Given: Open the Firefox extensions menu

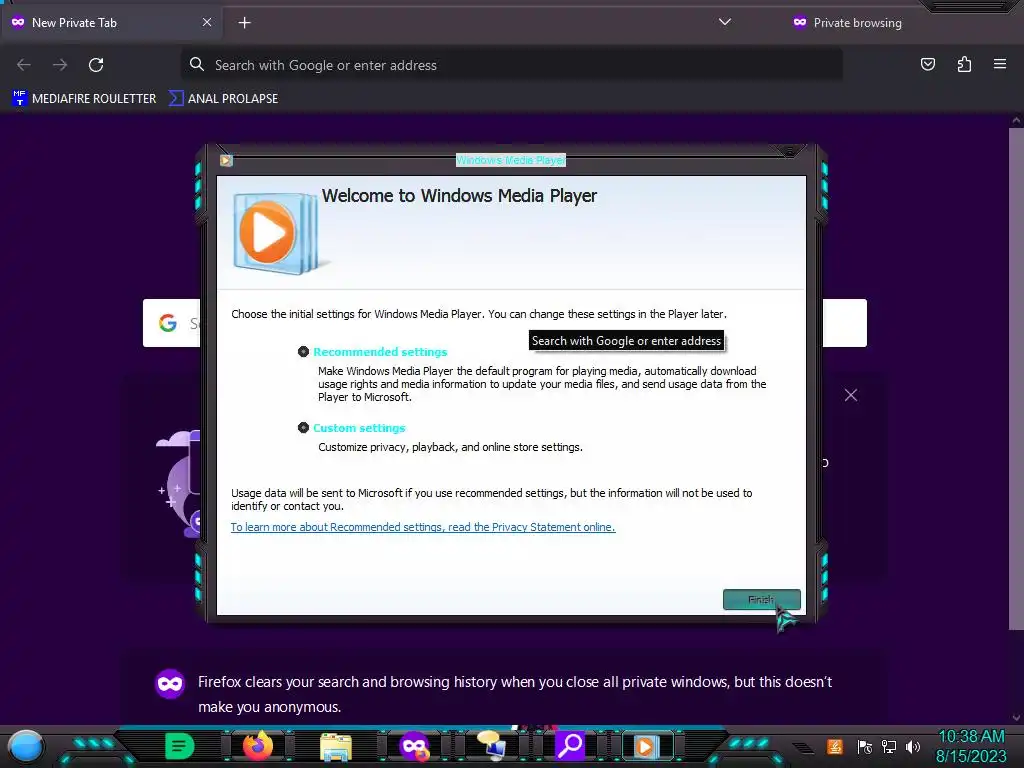Looking at the screenshot, I should pyautogui.click(x=964, y=64).
